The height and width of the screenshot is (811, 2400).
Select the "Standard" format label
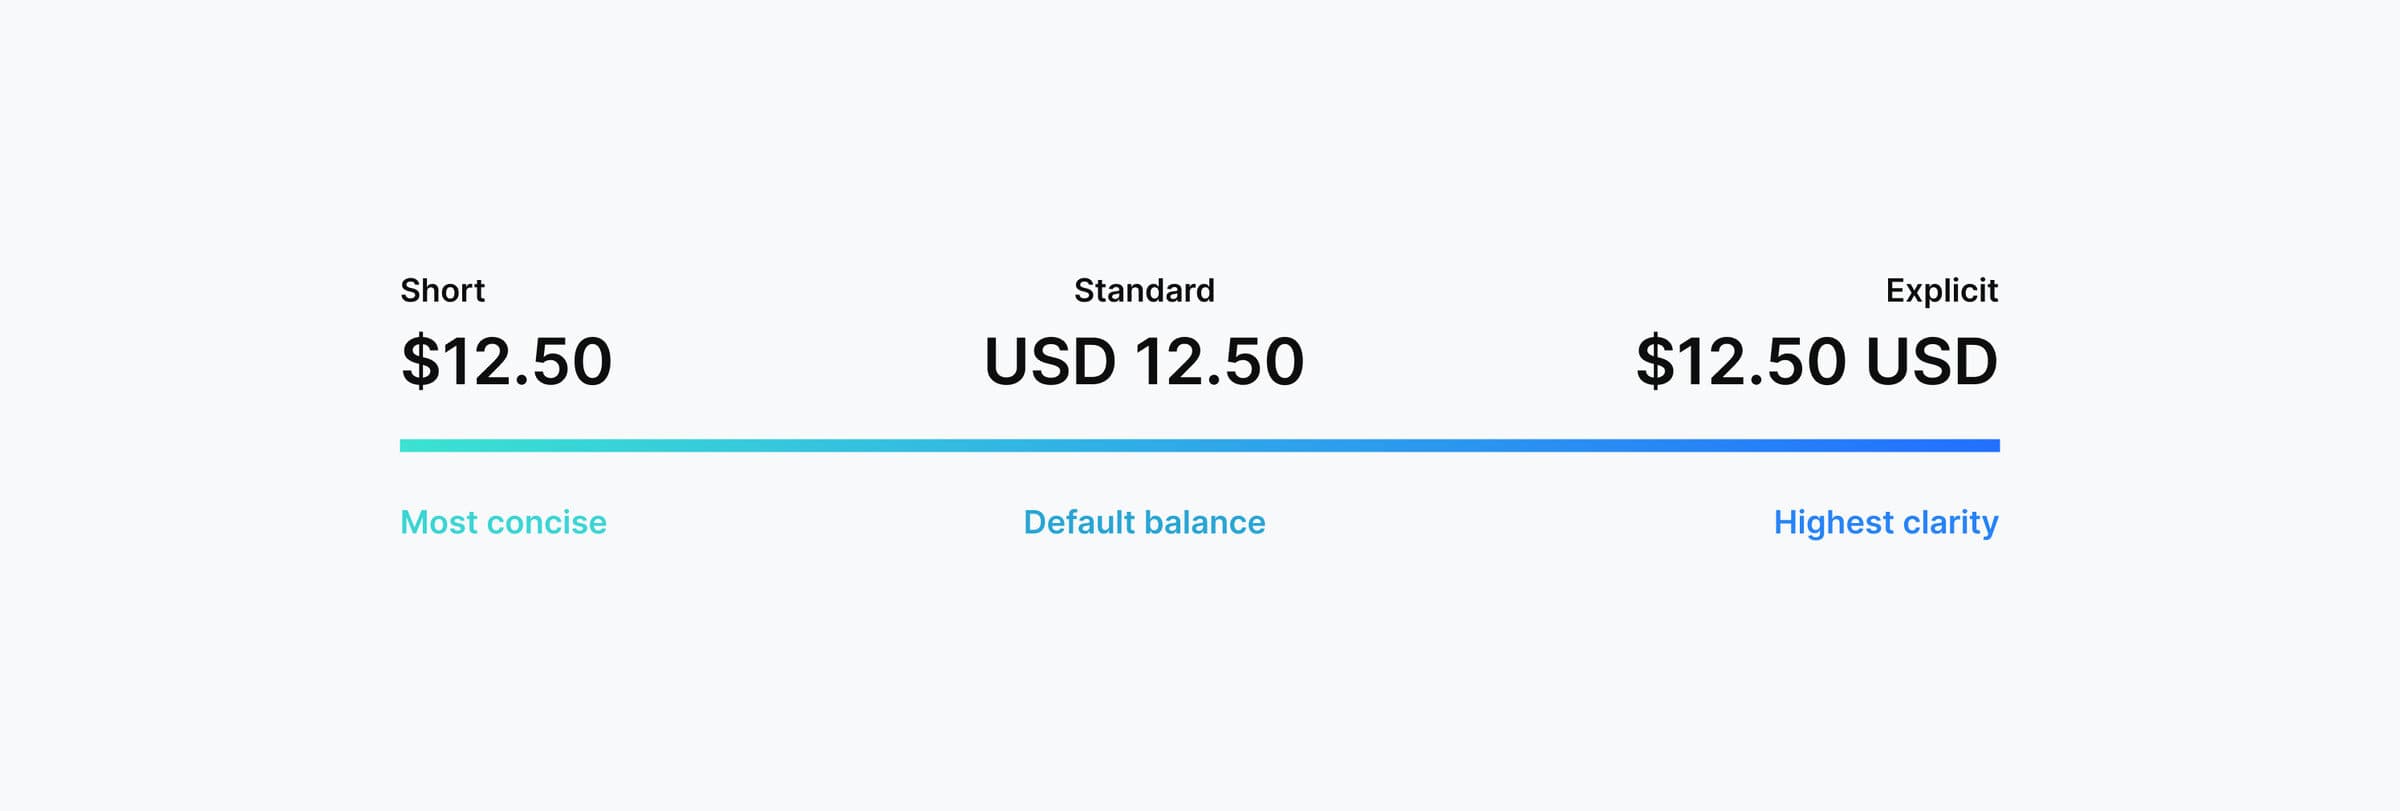[1144, 290]
